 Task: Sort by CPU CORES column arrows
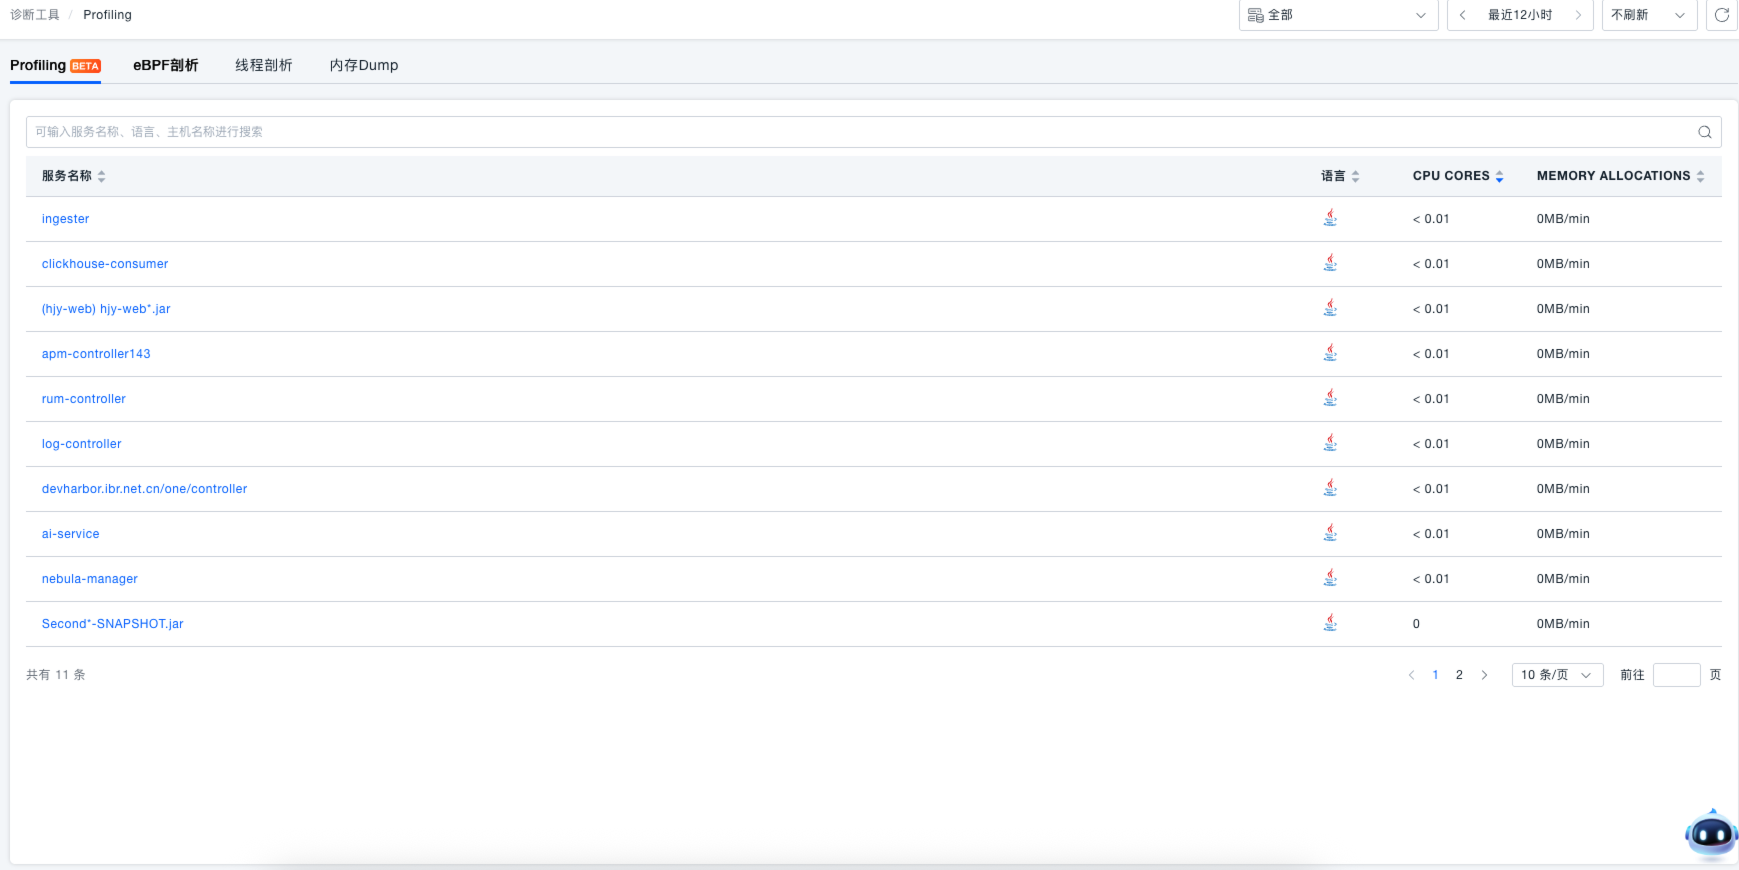pyautogui.click(x=1499, y=176)
